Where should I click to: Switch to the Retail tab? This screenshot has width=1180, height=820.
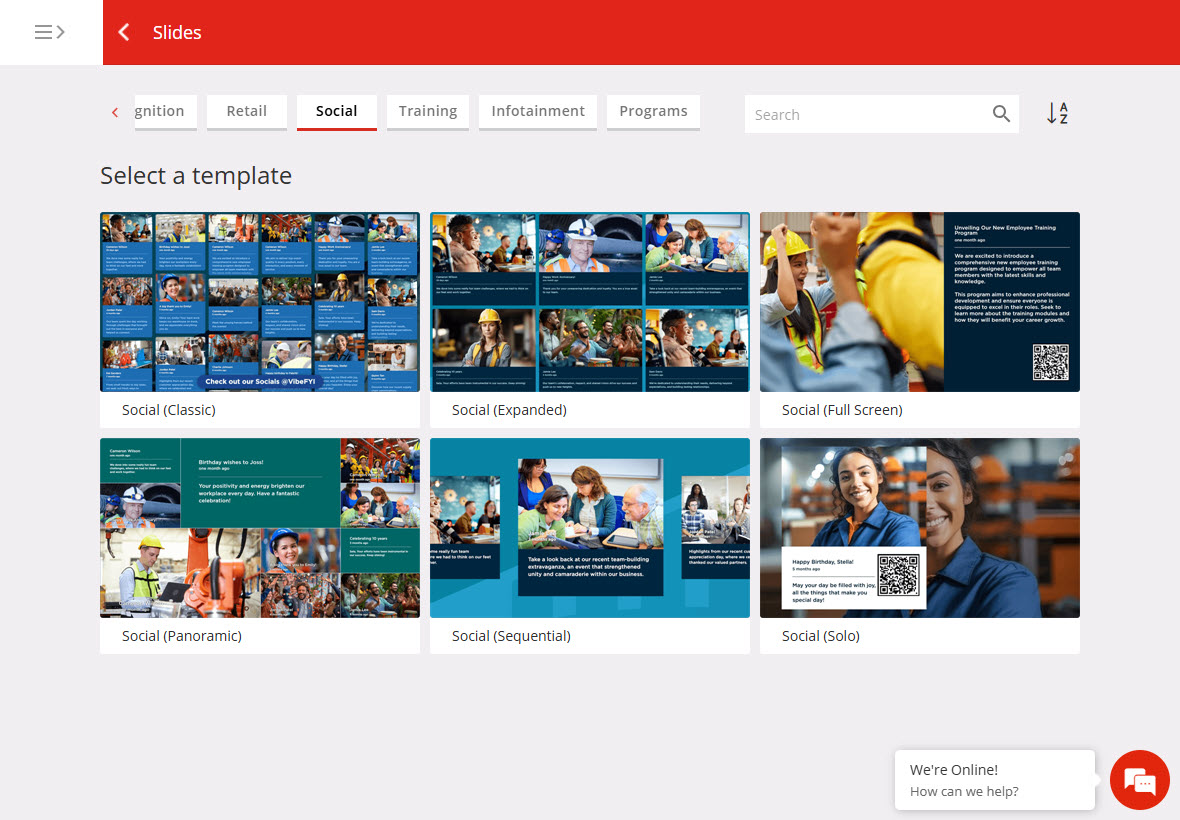pyautogui.click(x=246, y=111)
